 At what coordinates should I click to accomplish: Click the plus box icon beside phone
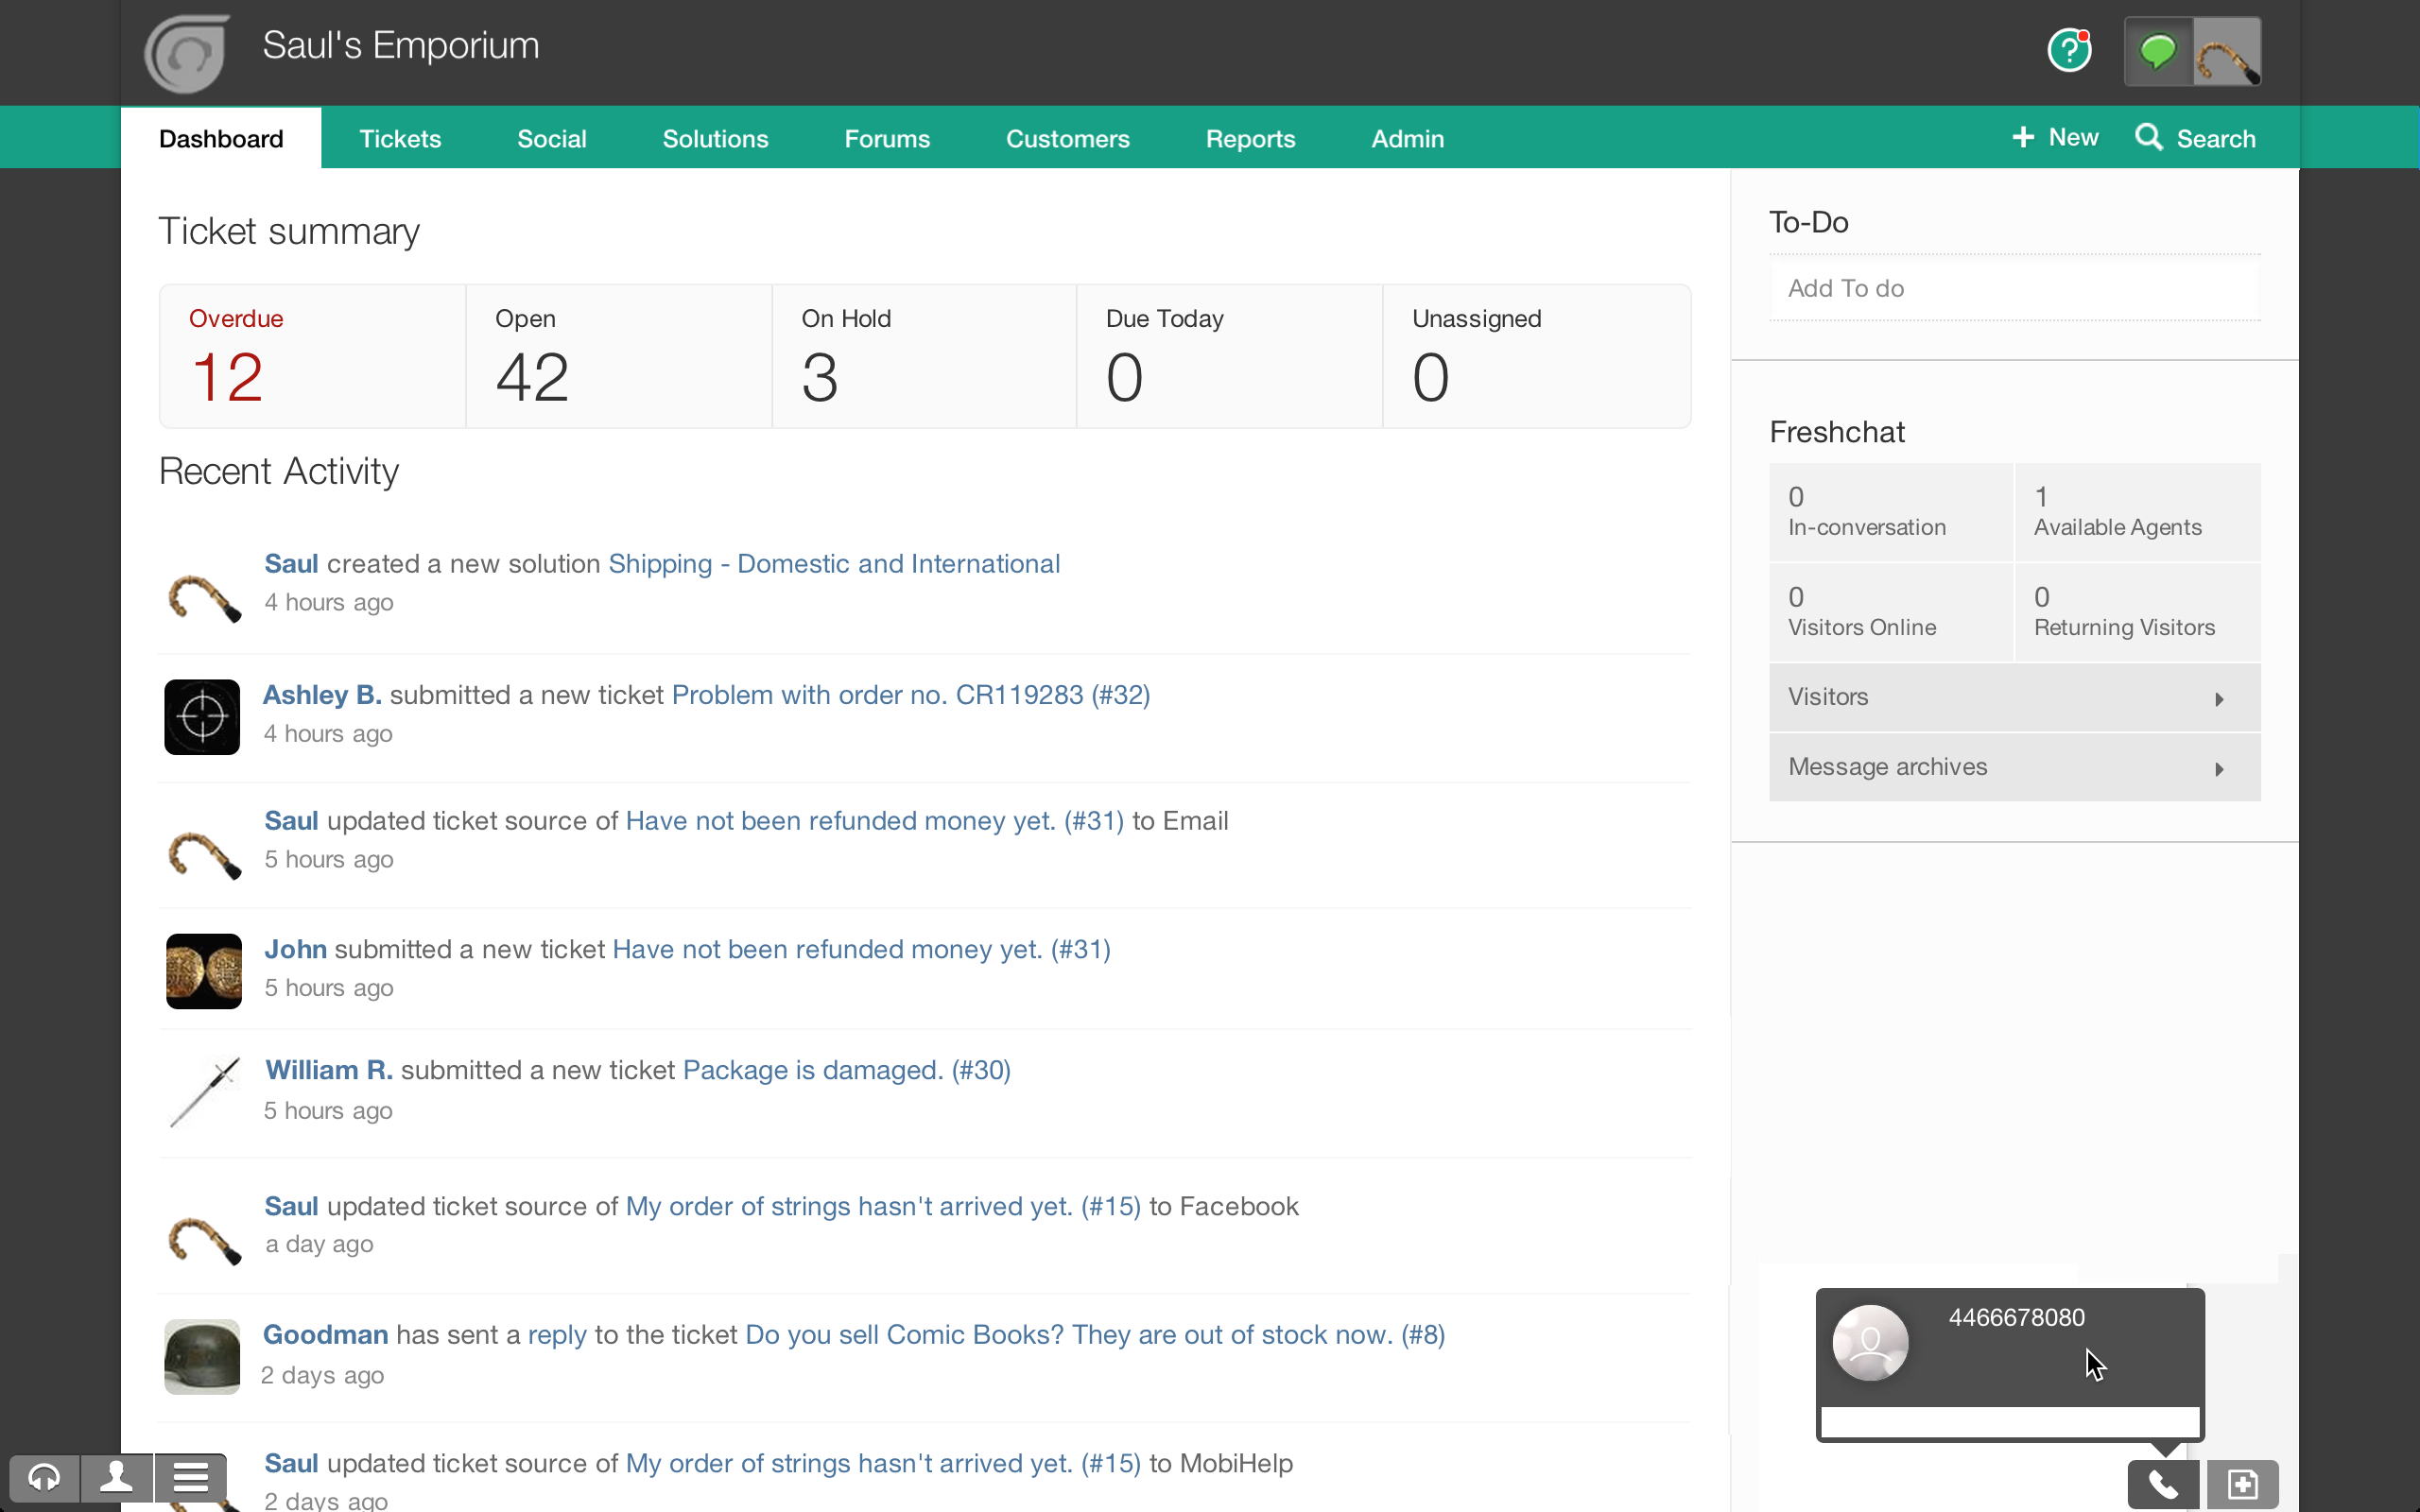(2242, 1484)
